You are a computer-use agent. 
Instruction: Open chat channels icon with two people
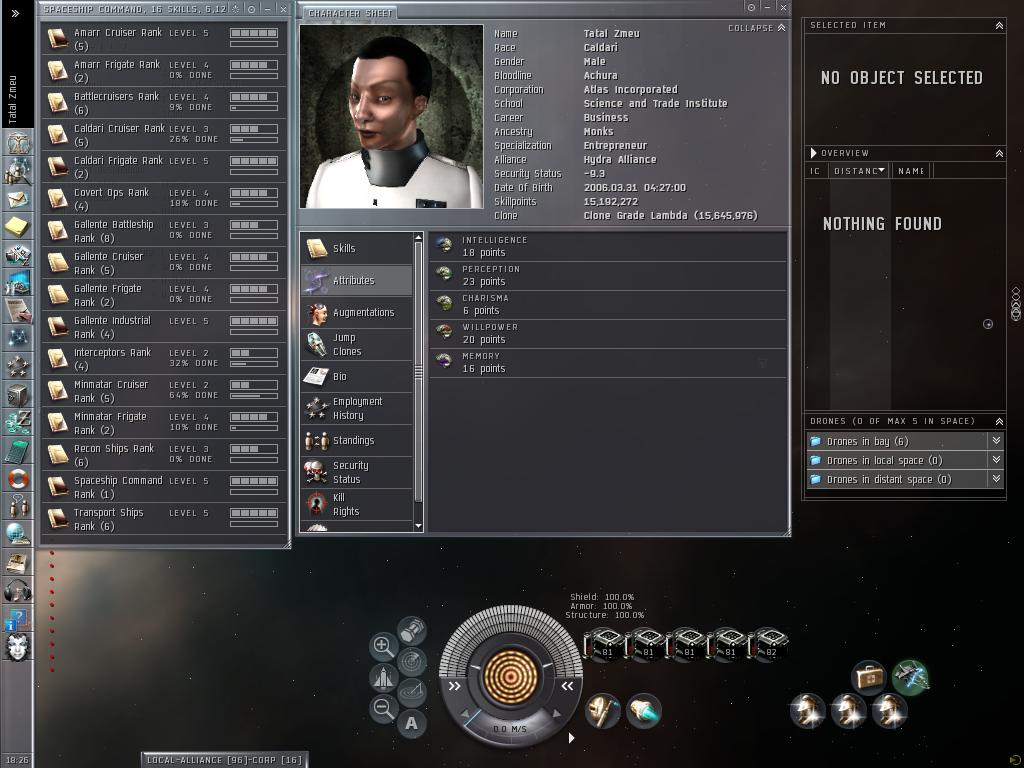18,506
